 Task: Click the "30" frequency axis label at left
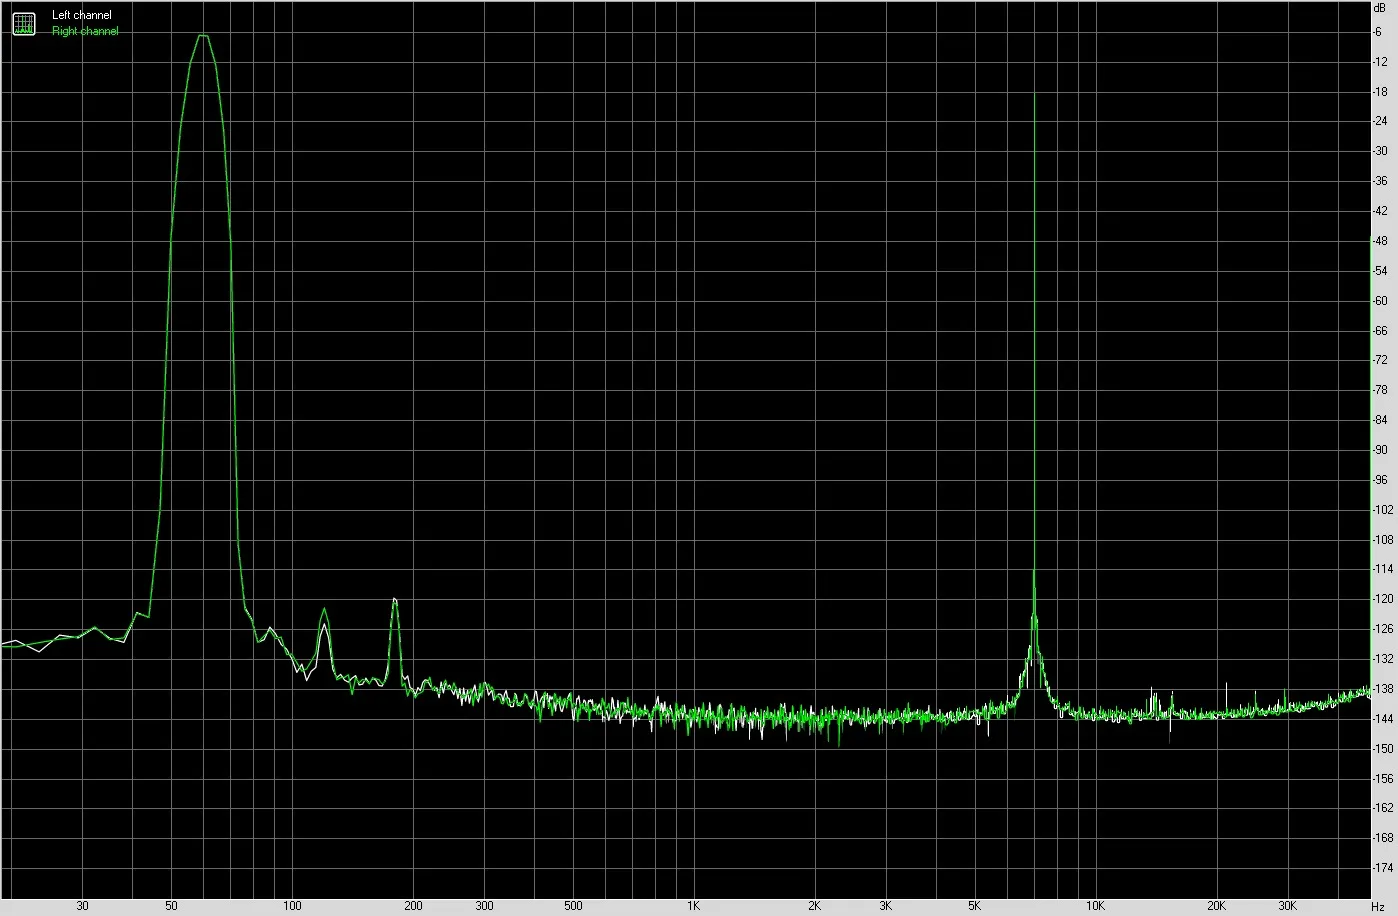pyautogui.click(x=82, y=906)
